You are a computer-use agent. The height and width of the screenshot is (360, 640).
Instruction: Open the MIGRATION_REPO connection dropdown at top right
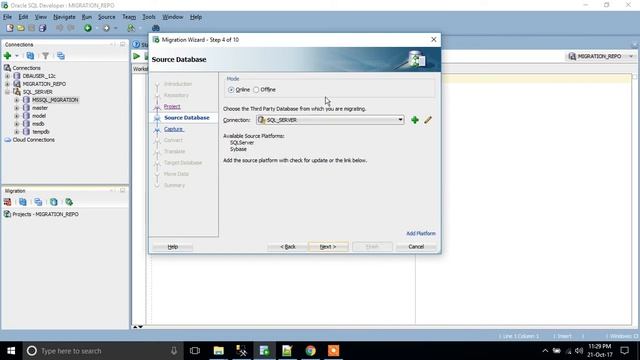click(601, 56)
